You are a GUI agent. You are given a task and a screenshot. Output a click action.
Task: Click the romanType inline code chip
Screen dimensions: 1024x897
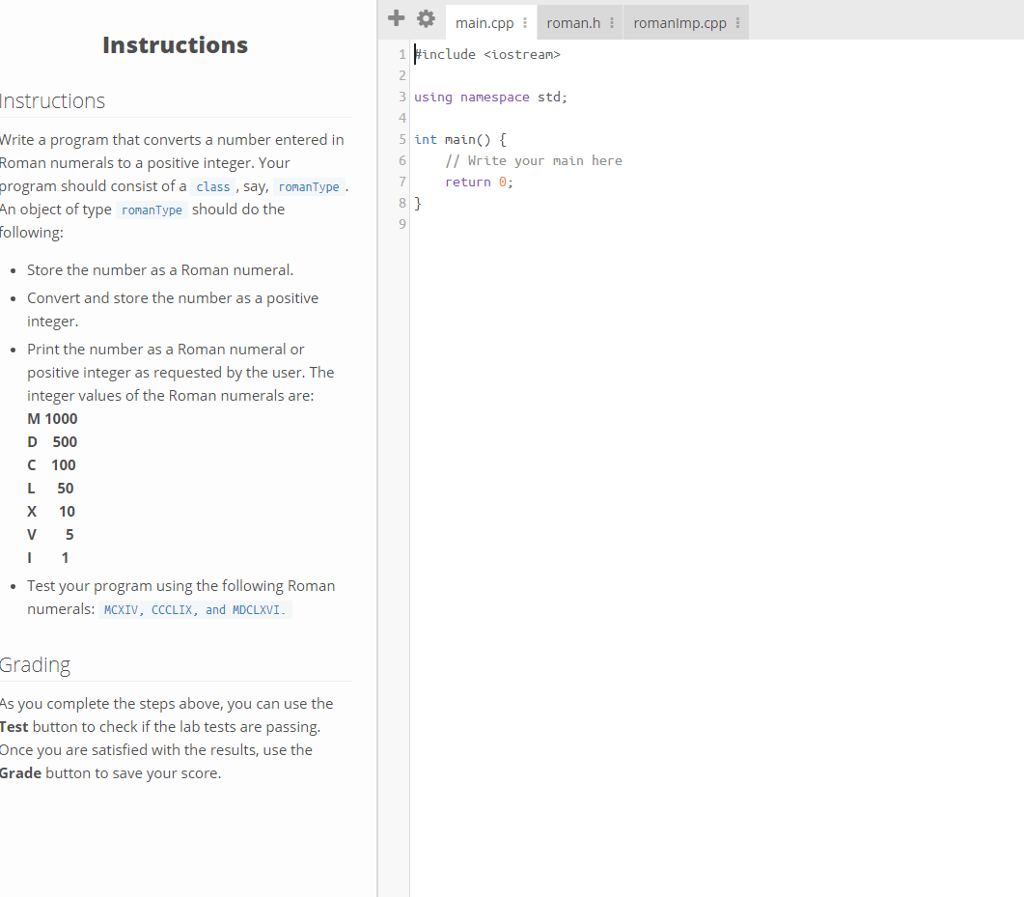point(310,186)
